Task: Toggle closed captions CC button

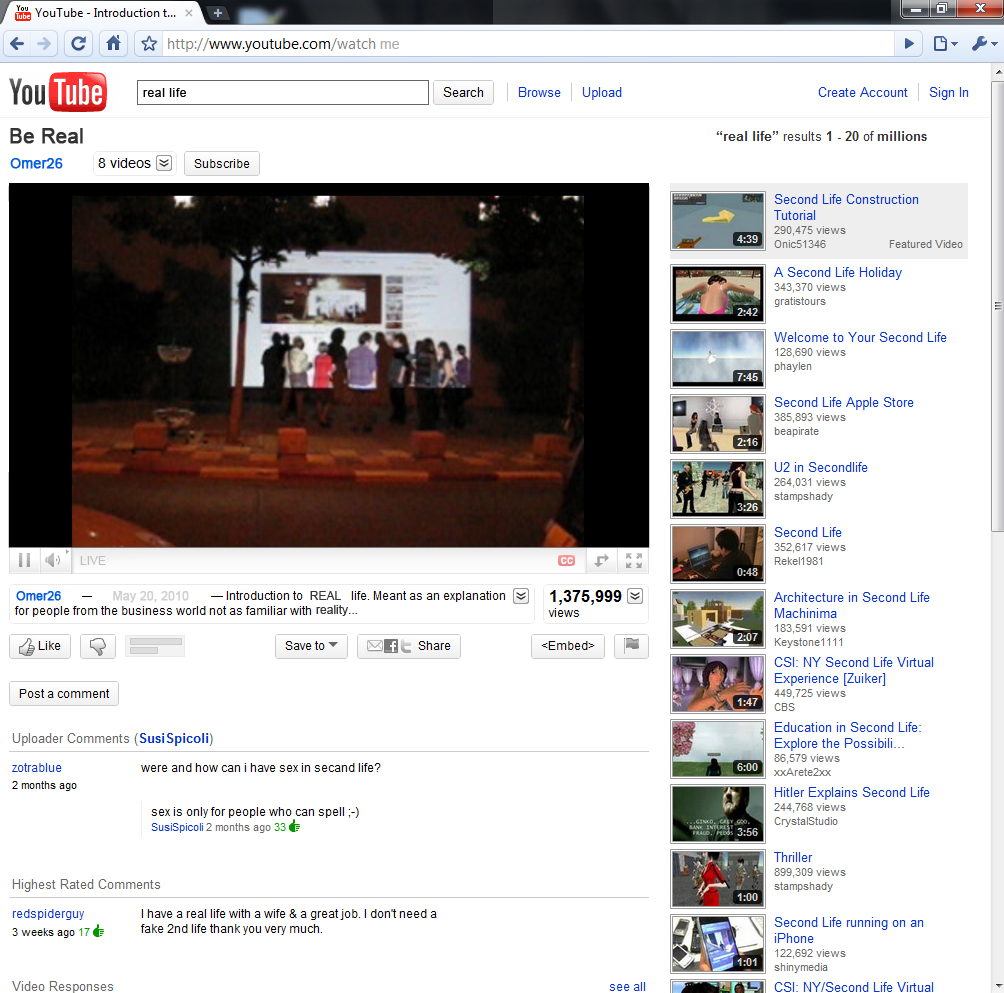Action: click(x=566, y=561)
